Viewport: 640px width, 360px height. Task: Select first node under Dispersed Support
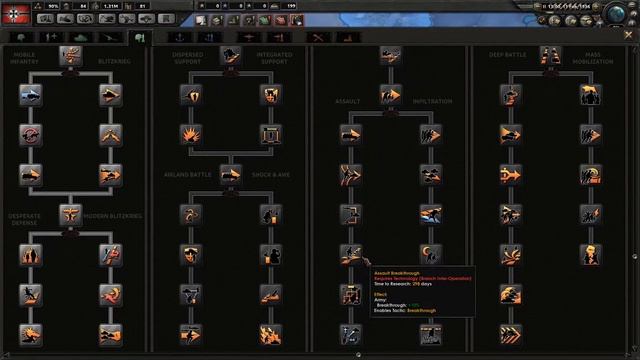191,96
